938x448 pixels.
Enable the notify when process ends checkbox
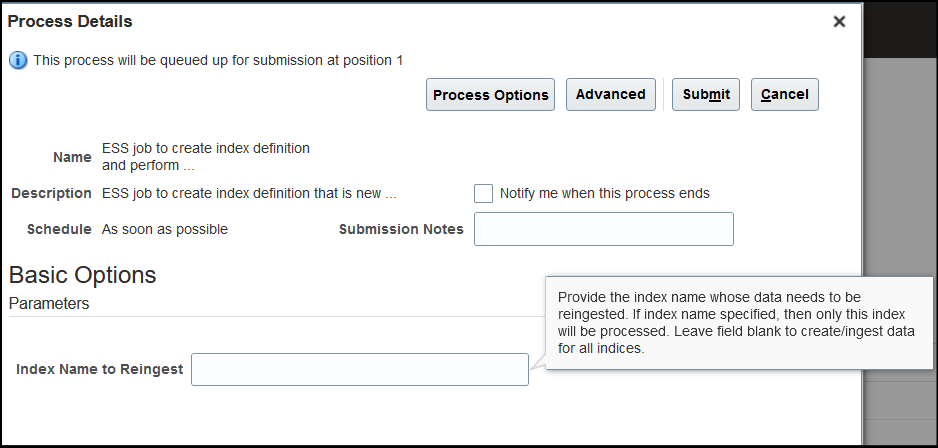click(484, 193)
